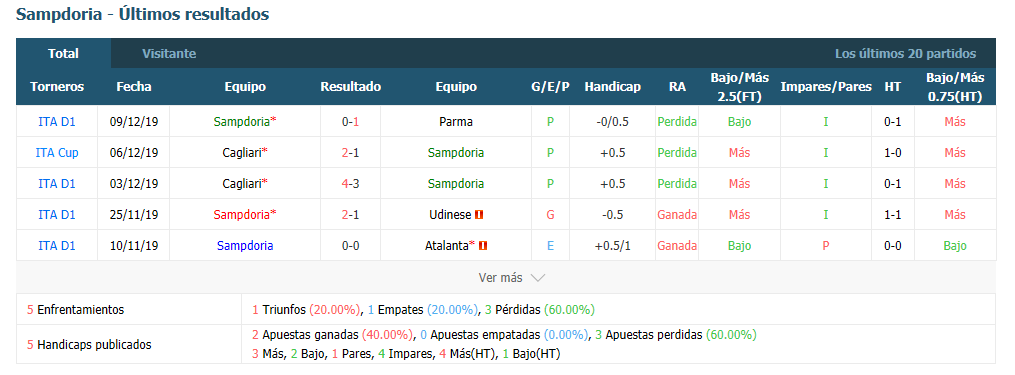Open ITA D1 link for the 09/12/19 match

pos(57,122)
